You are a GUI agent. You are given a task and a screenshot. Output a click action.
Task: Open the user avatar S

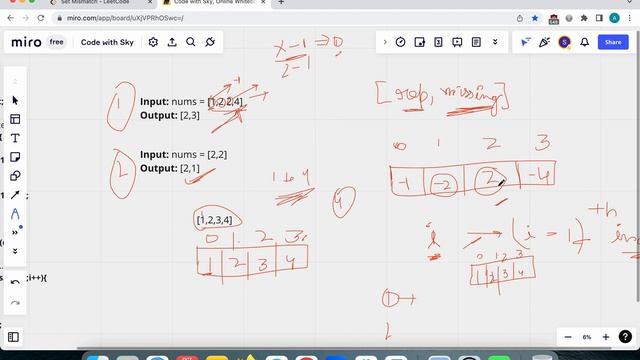click(x=564, y=42)
